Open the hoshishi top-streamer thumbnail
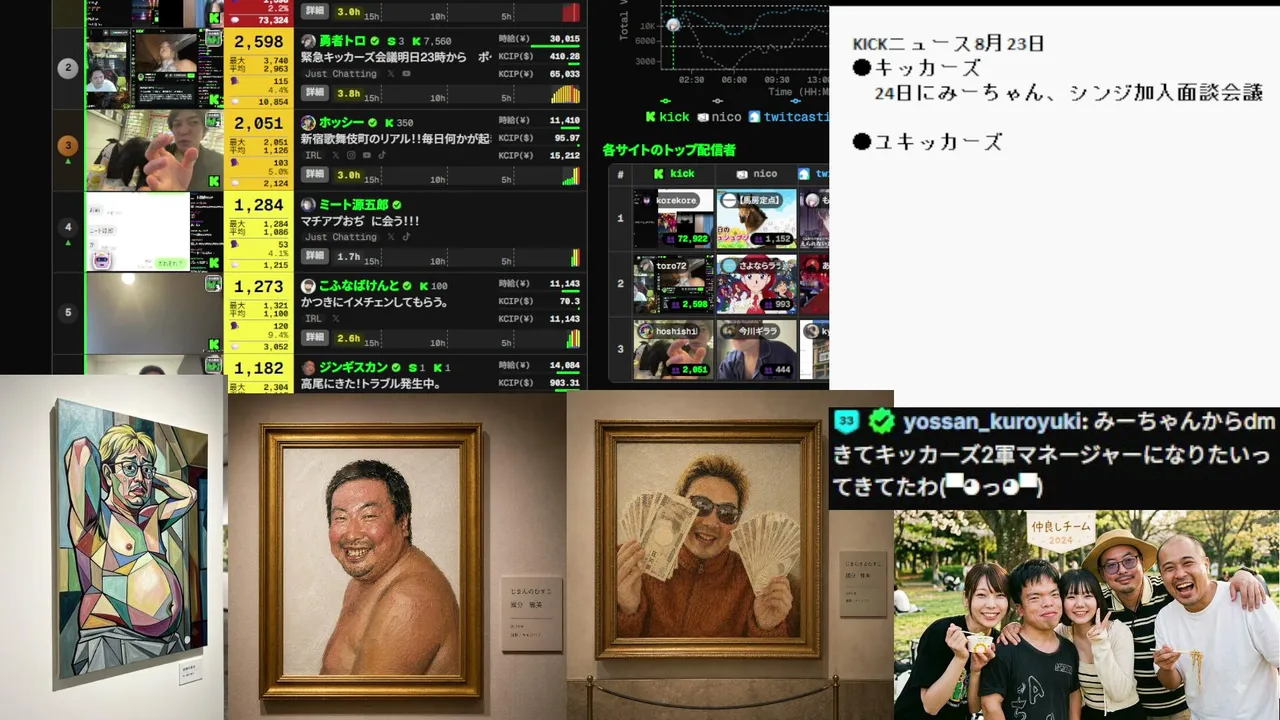Screen dimensions: 1280x720 (674, 350)
